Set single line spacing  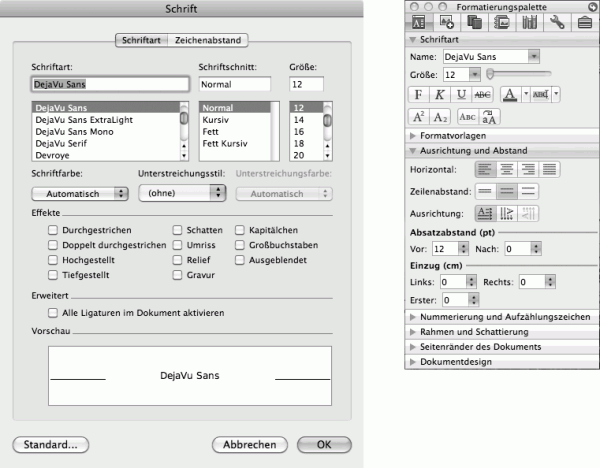(x=486, y=191)
